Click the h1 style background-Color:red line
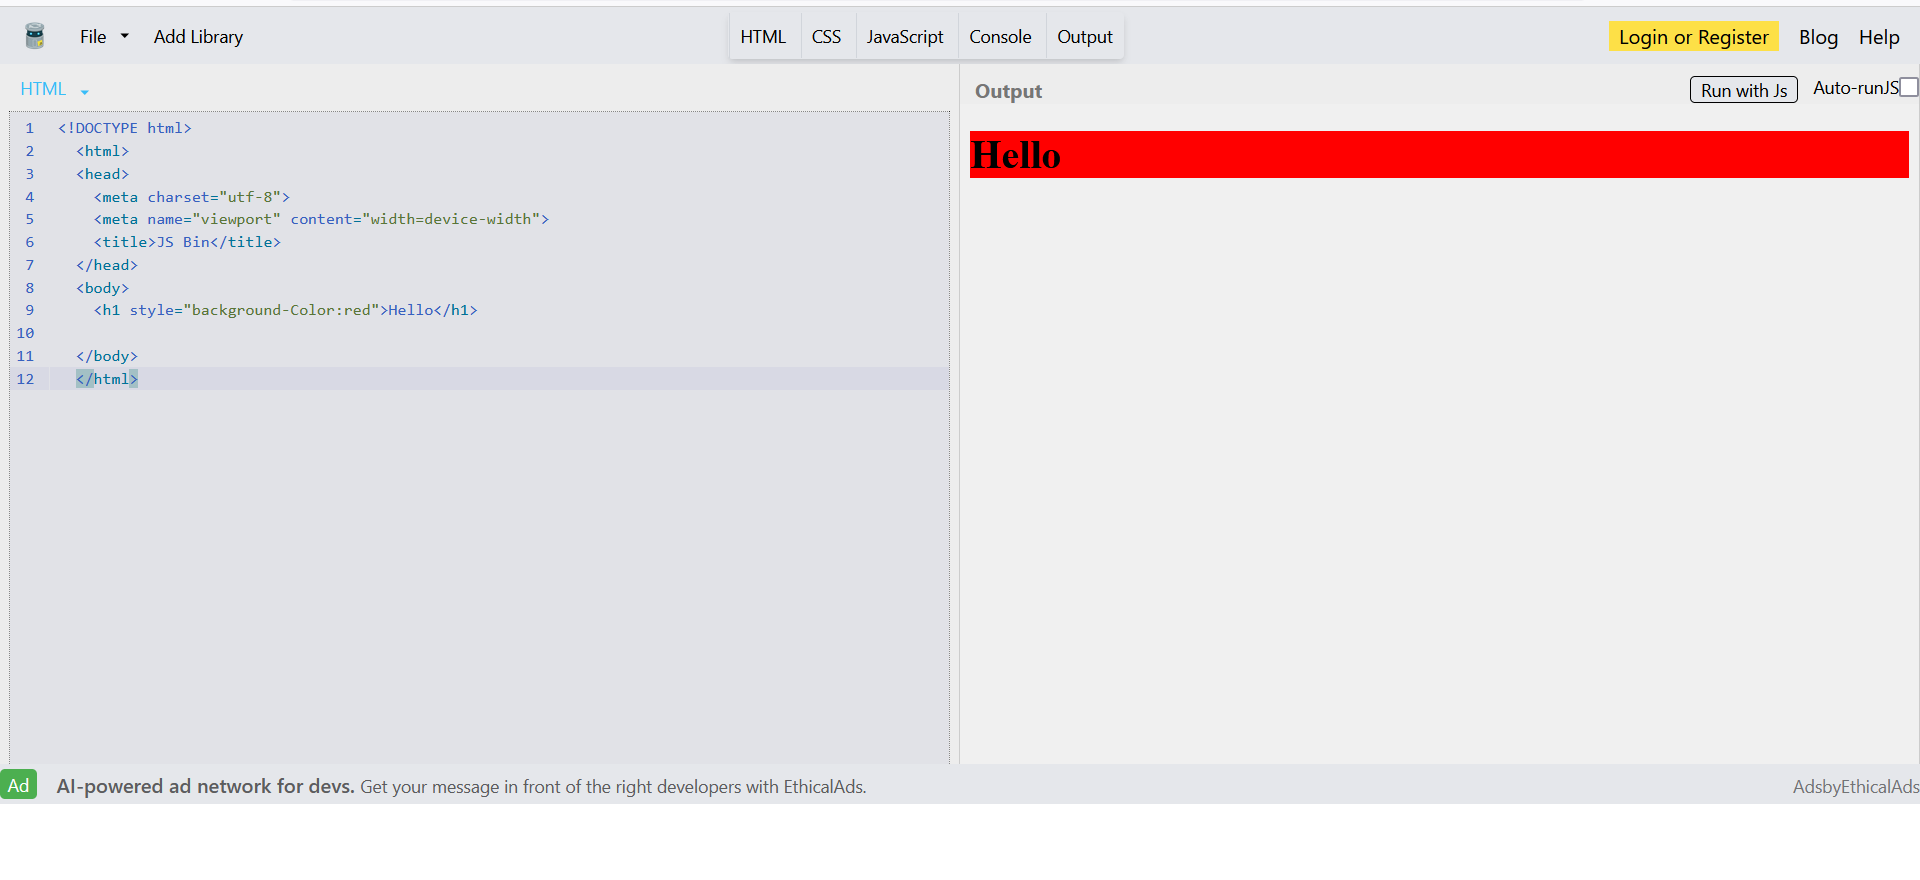Screen dimensions: 1920x880 pos(286,310)
